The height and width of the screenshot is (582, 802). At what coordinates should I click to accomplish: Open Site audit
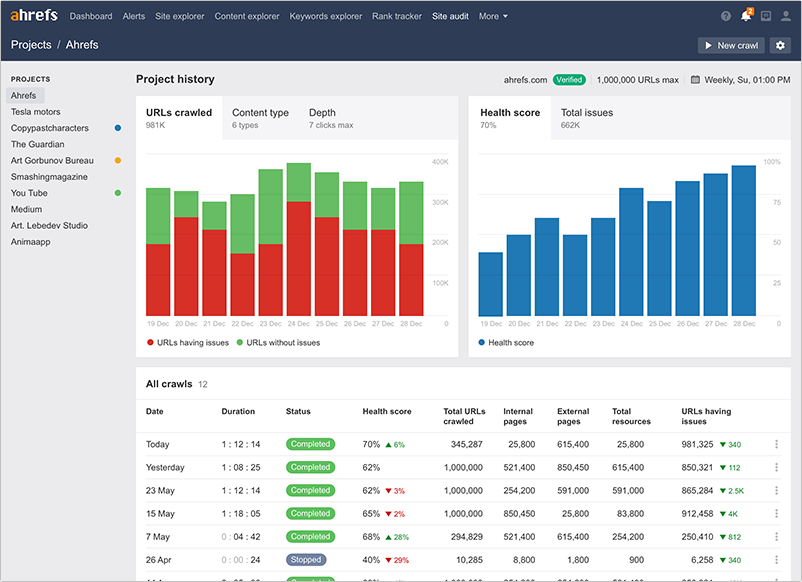pyautogui.click(x=450, y=16)
